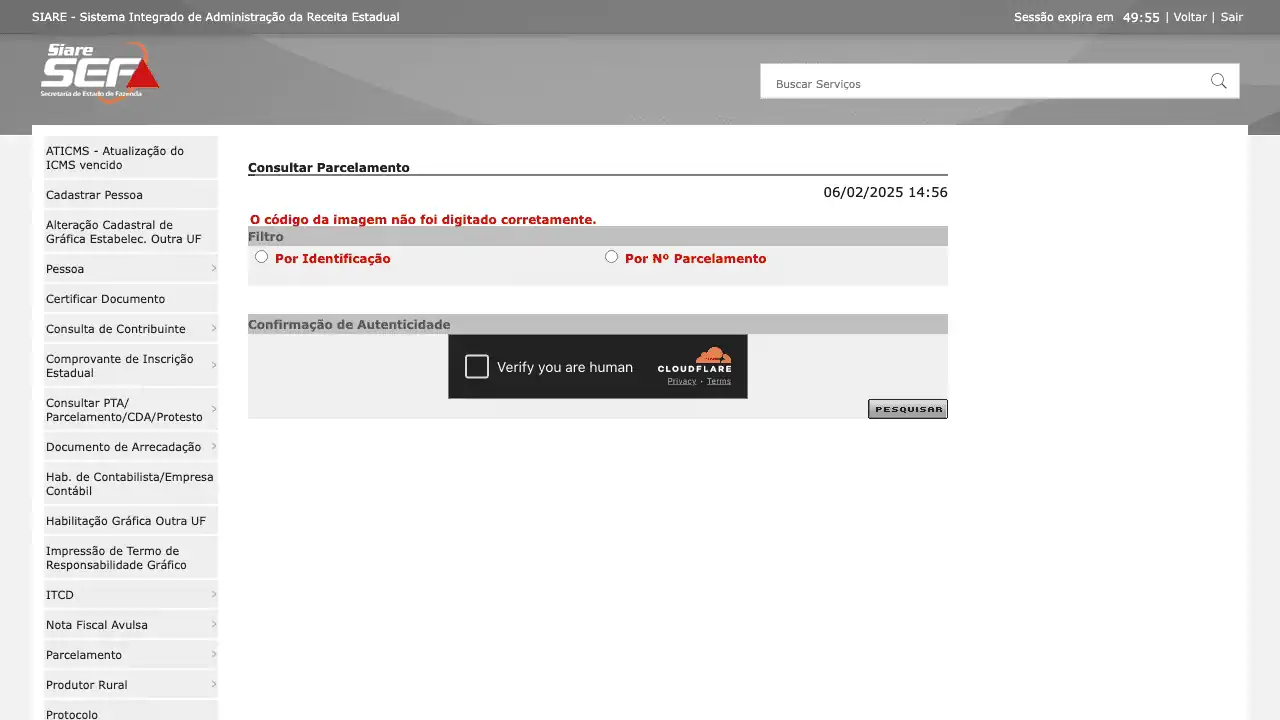Click the search magnifier icon
1280x720 pixels.
[1218, 82]
